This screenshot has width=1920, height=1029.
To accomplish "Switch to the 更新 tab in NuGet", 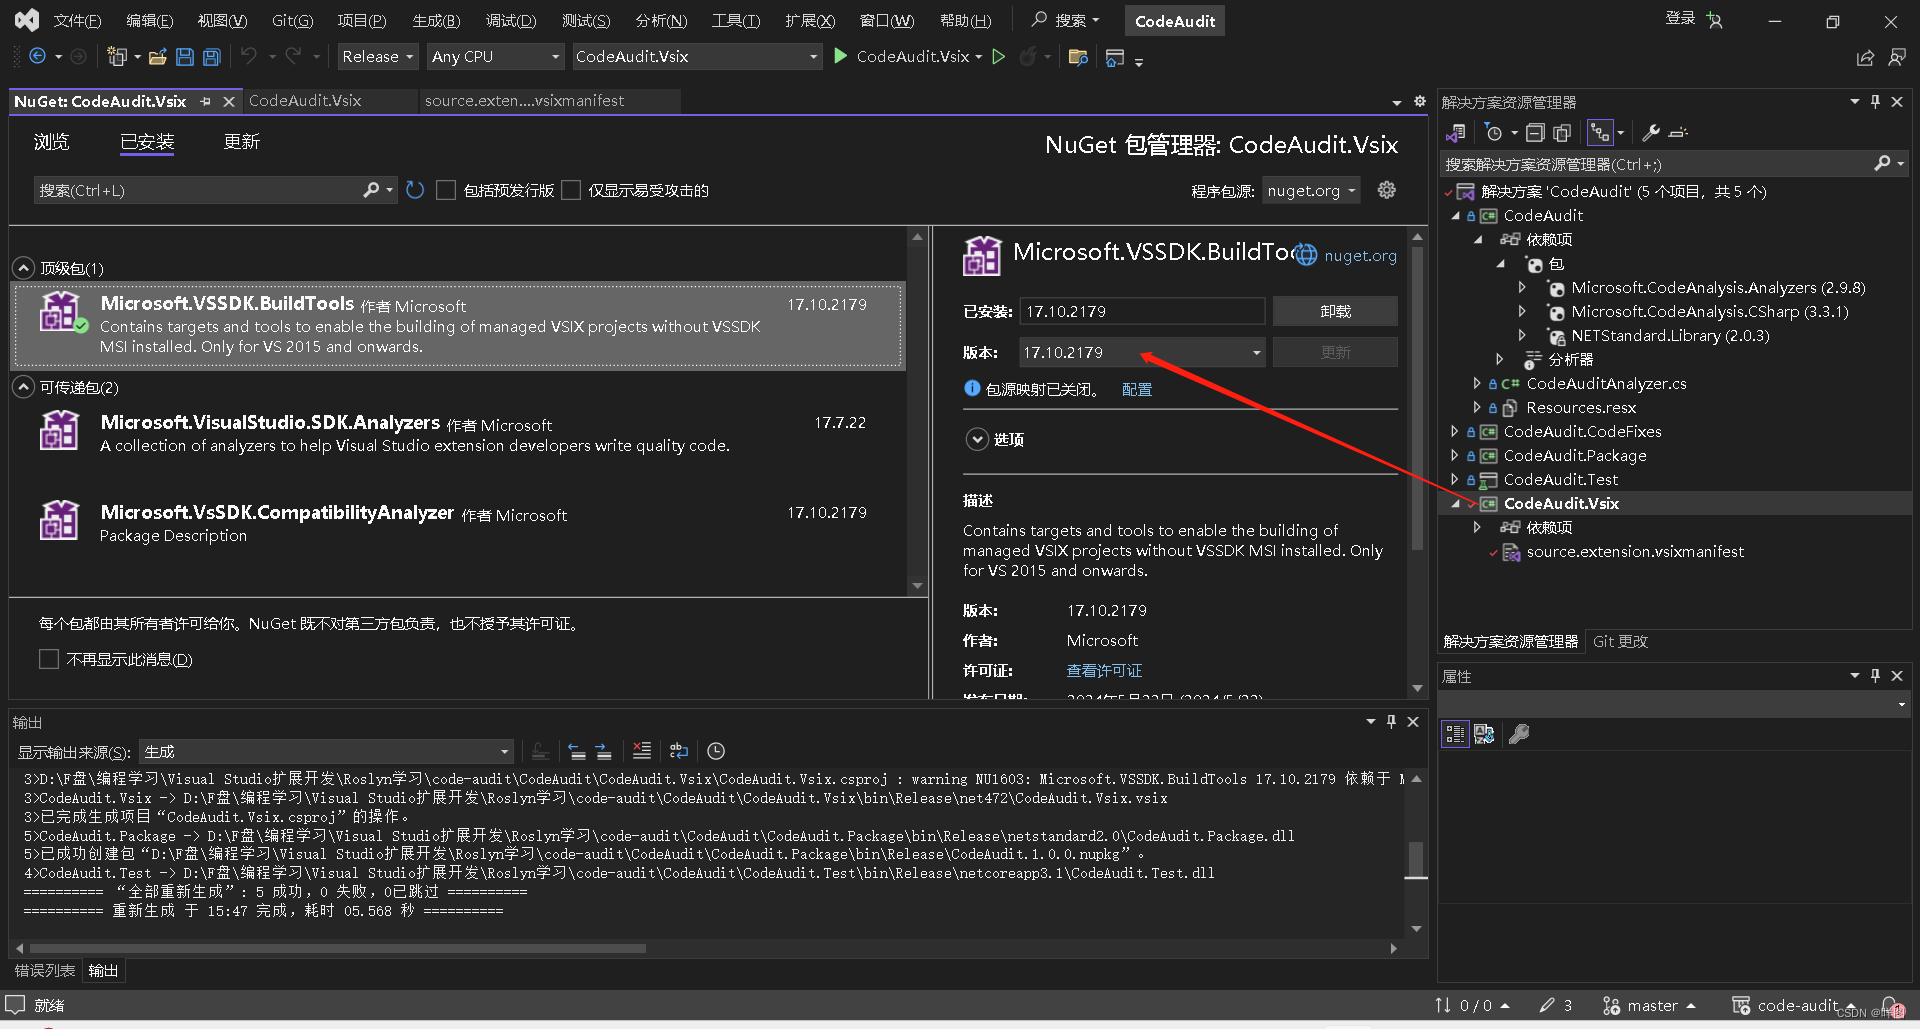I will pos(242,142).
